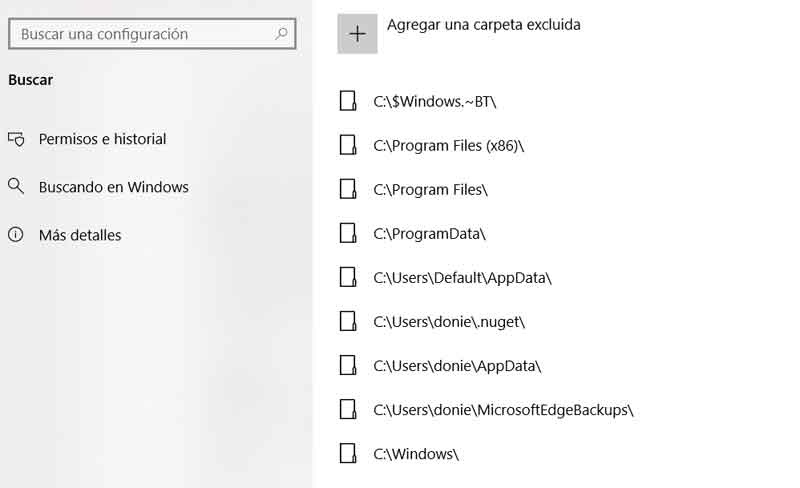Screen dimensions: 800x488
Task: Select the C:\Users\donie\AppData\ entry
Action: (x=457, y=365)
